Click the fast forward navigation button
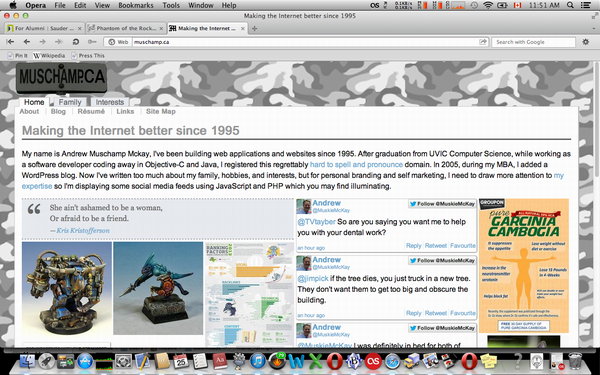Screen dimensions: 600x375 59,42
